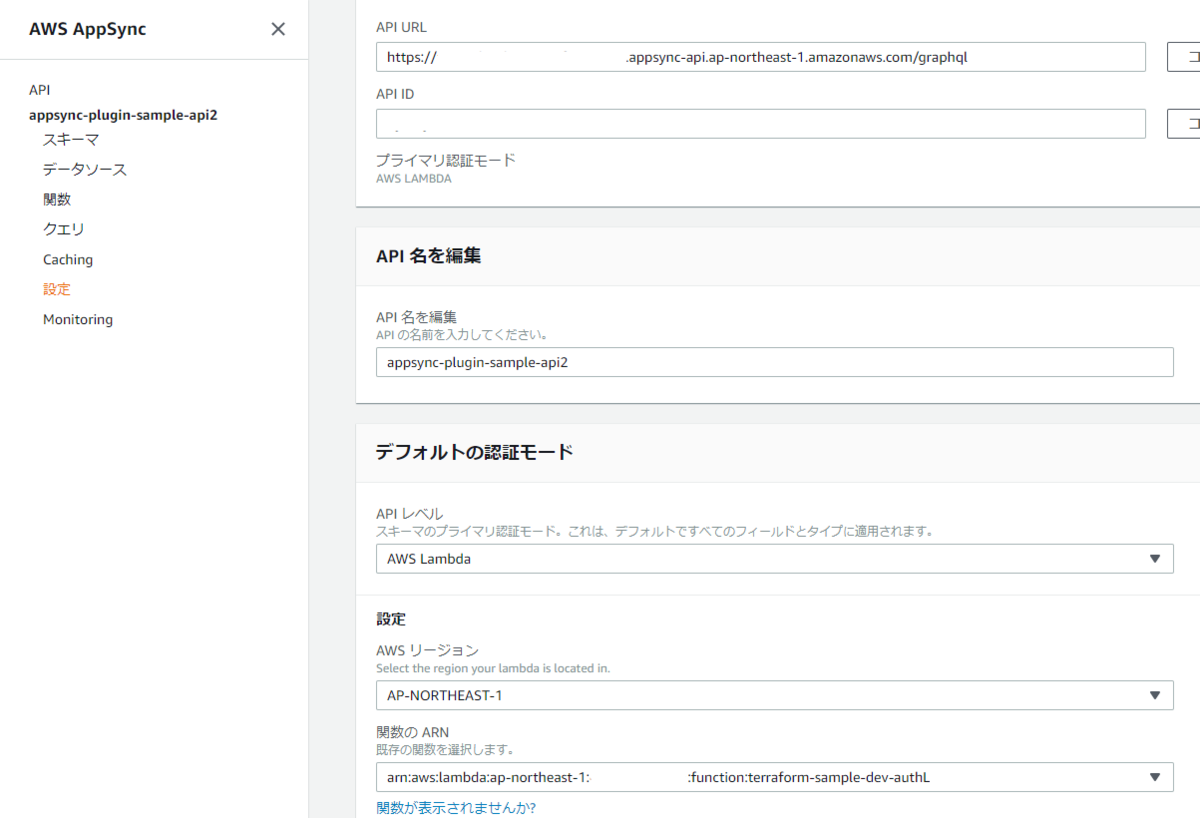Open the AWS リージョン dropdown
The height and width of the screenshot is (818, 1200).
1155,695
